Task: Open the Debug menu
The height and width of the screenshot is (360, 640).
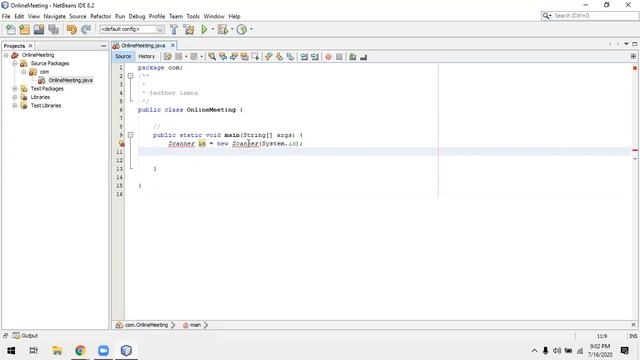Action: [x=137, y=16]
